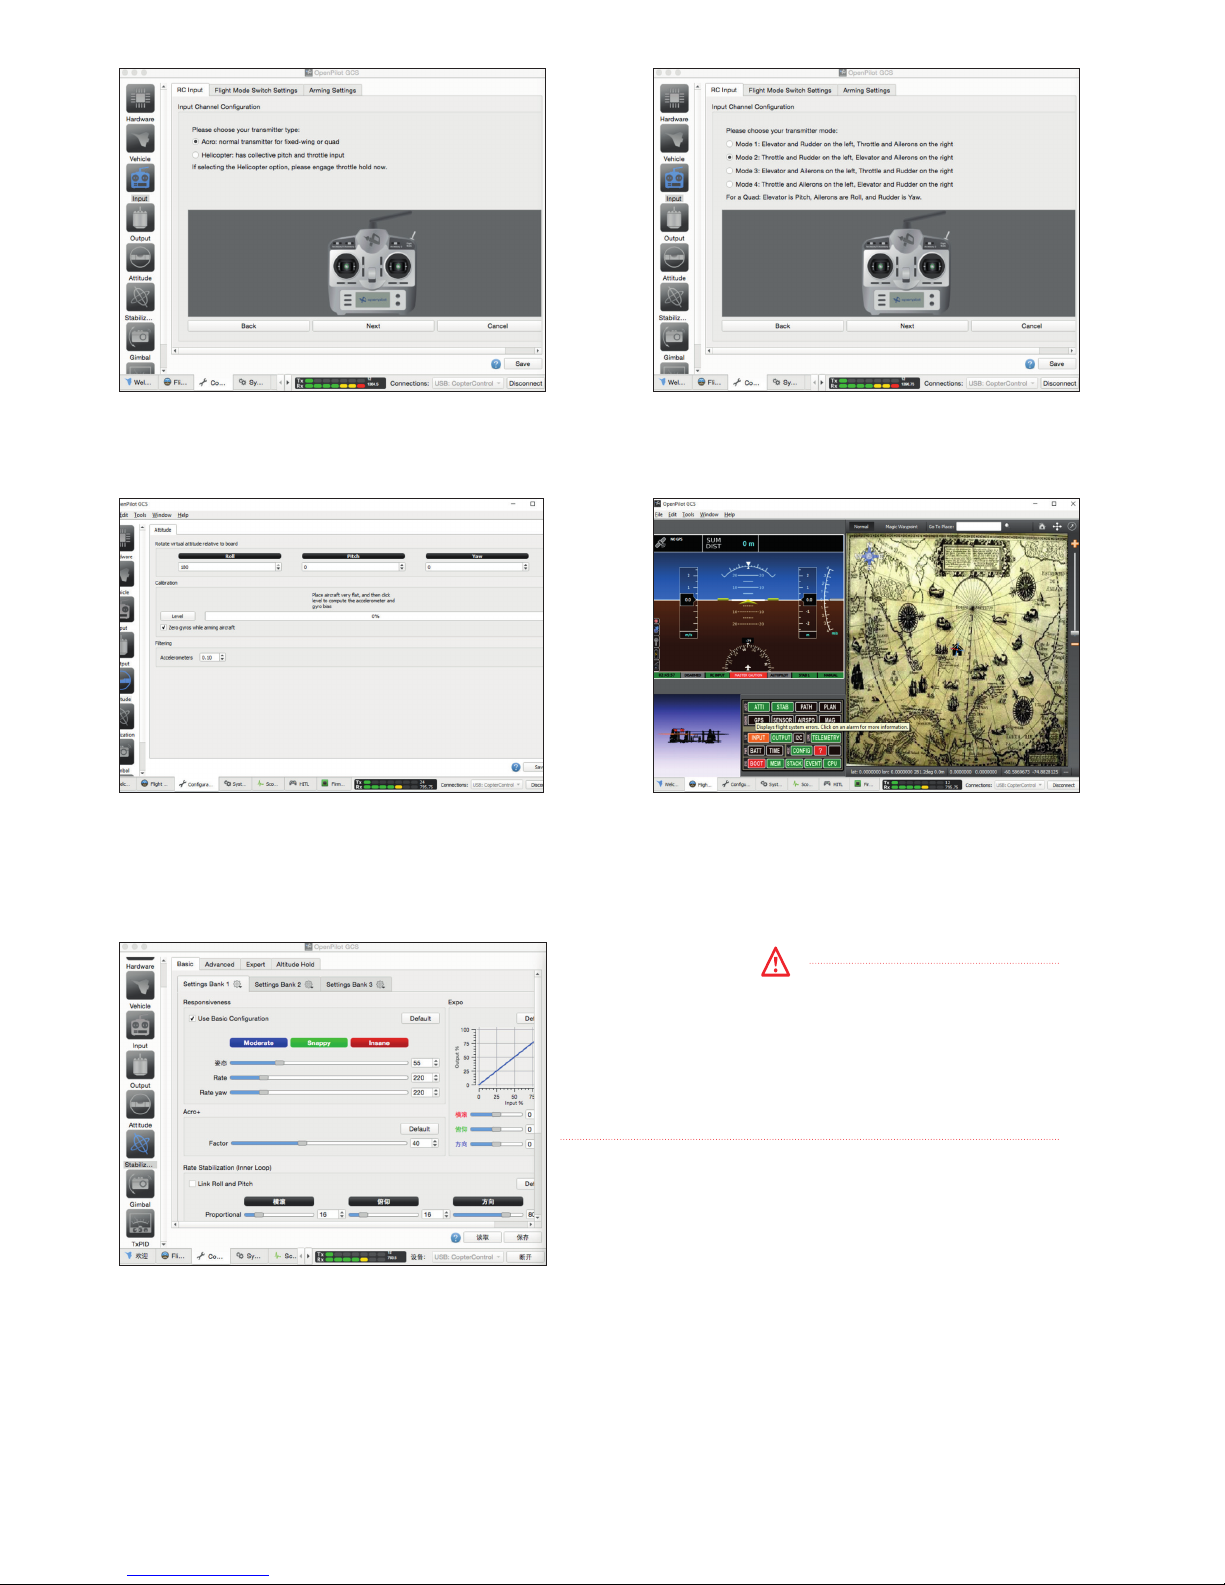
Task: Select Acro normal transmitter radio button
Action: click(x=196, y=142)
